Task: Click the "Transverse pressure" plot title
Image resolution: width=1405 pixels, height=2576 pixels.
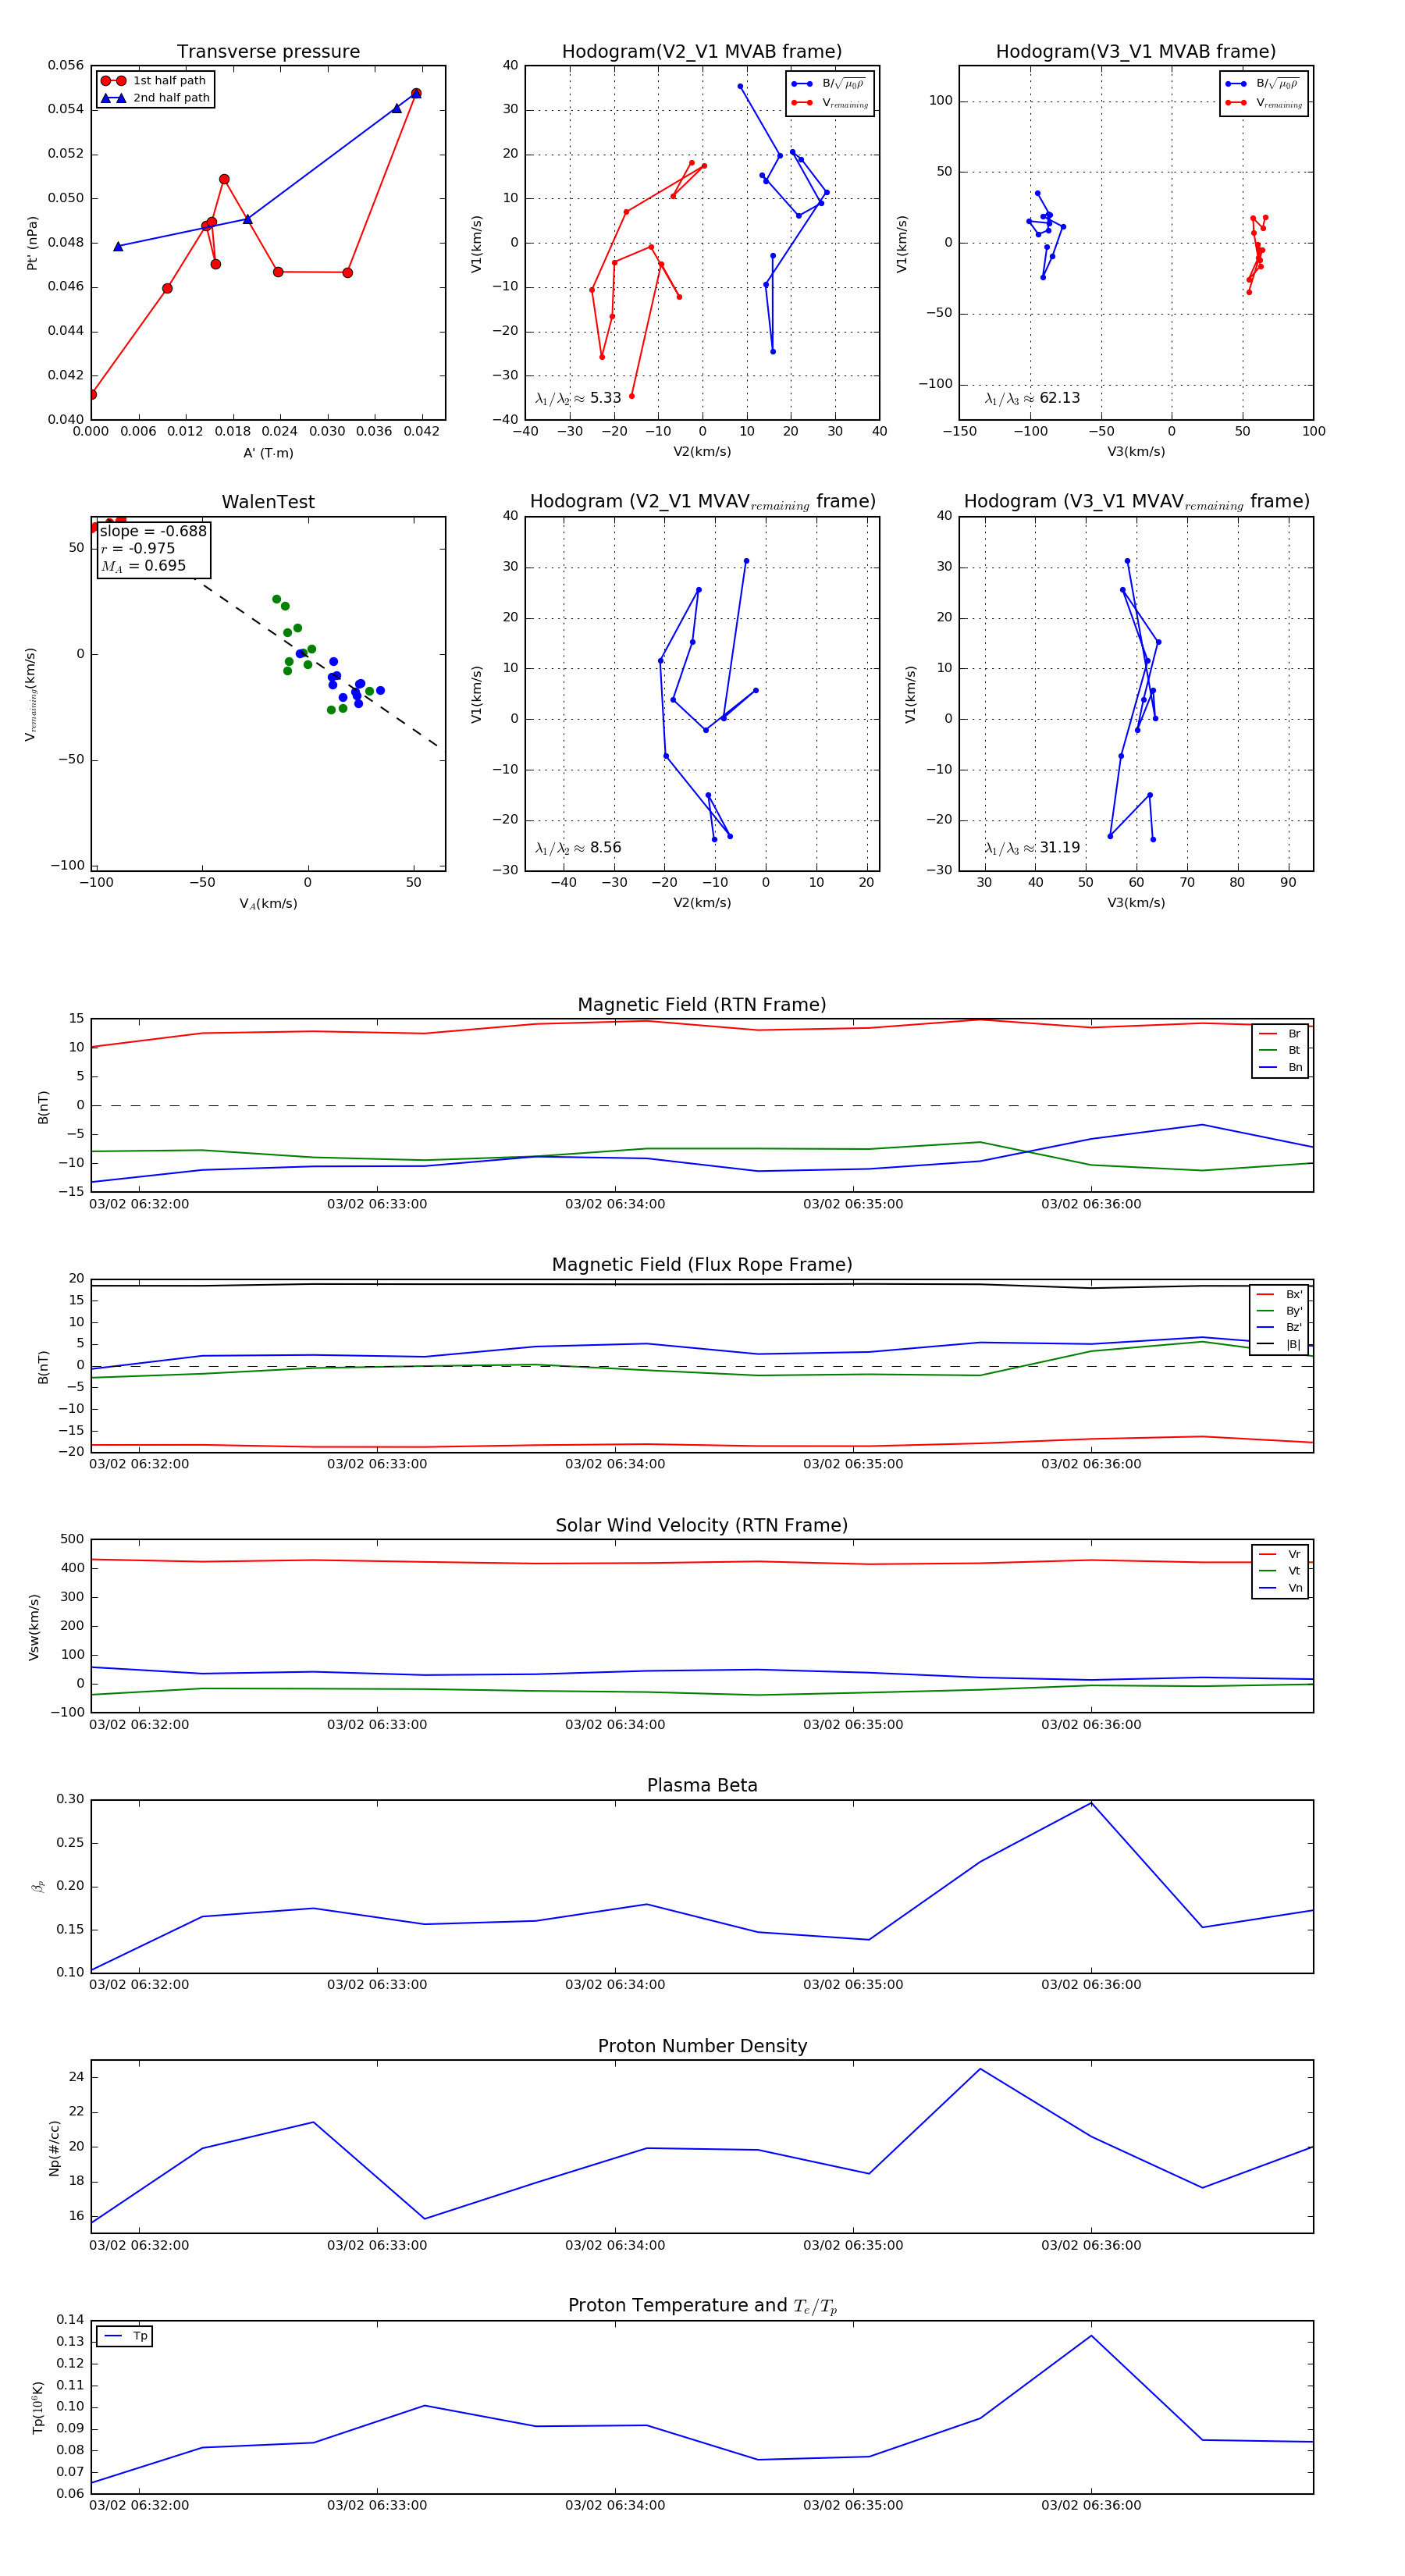Action: pos(268,52)
